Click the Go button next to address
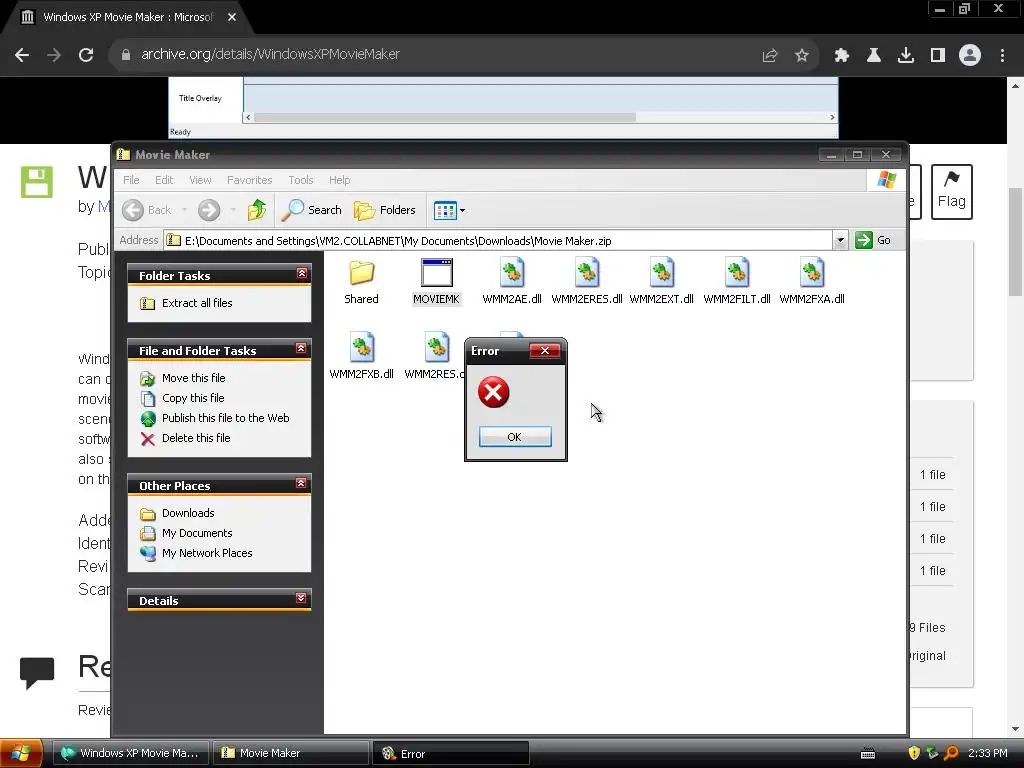The height and width of the screenshot is (768, 1024). pos(873,240)
